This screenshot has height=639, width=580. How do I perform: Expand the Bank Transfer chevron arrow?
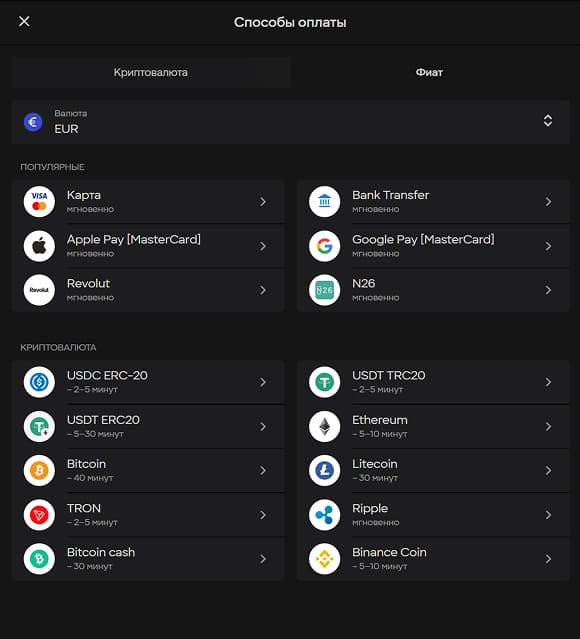click(x=549, y=202)
